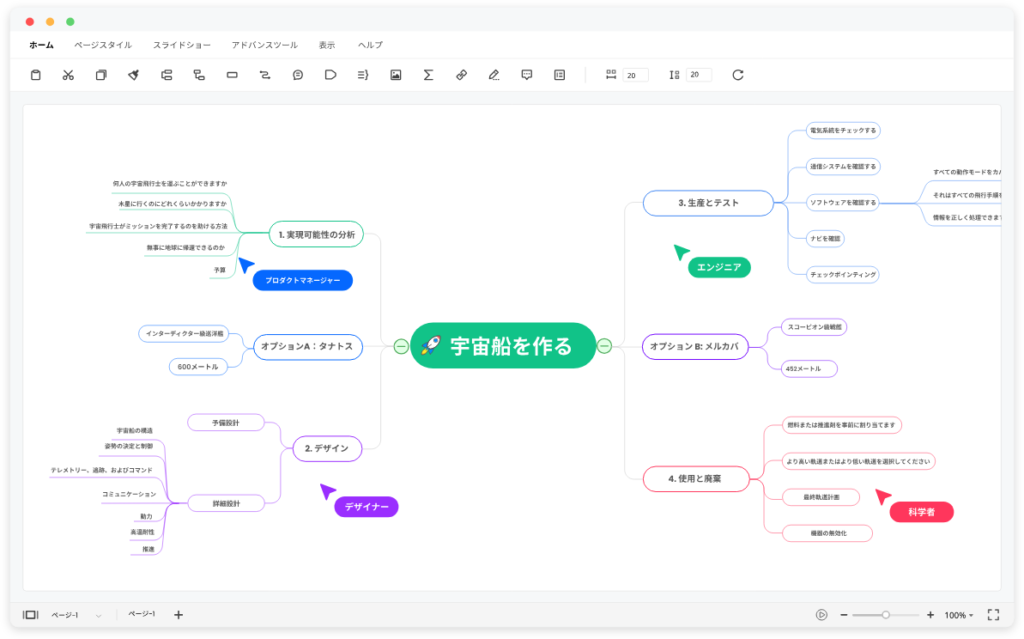
Task: Click the zoom slider handle
Action: [x=886, y=615]
